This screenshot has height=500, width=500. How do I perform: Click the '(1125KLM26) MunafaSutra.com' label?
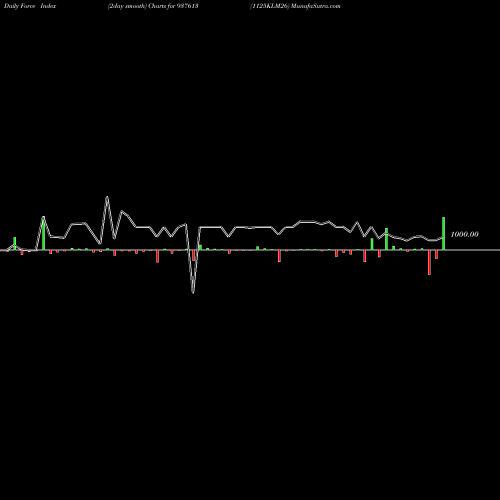point(295,6)
